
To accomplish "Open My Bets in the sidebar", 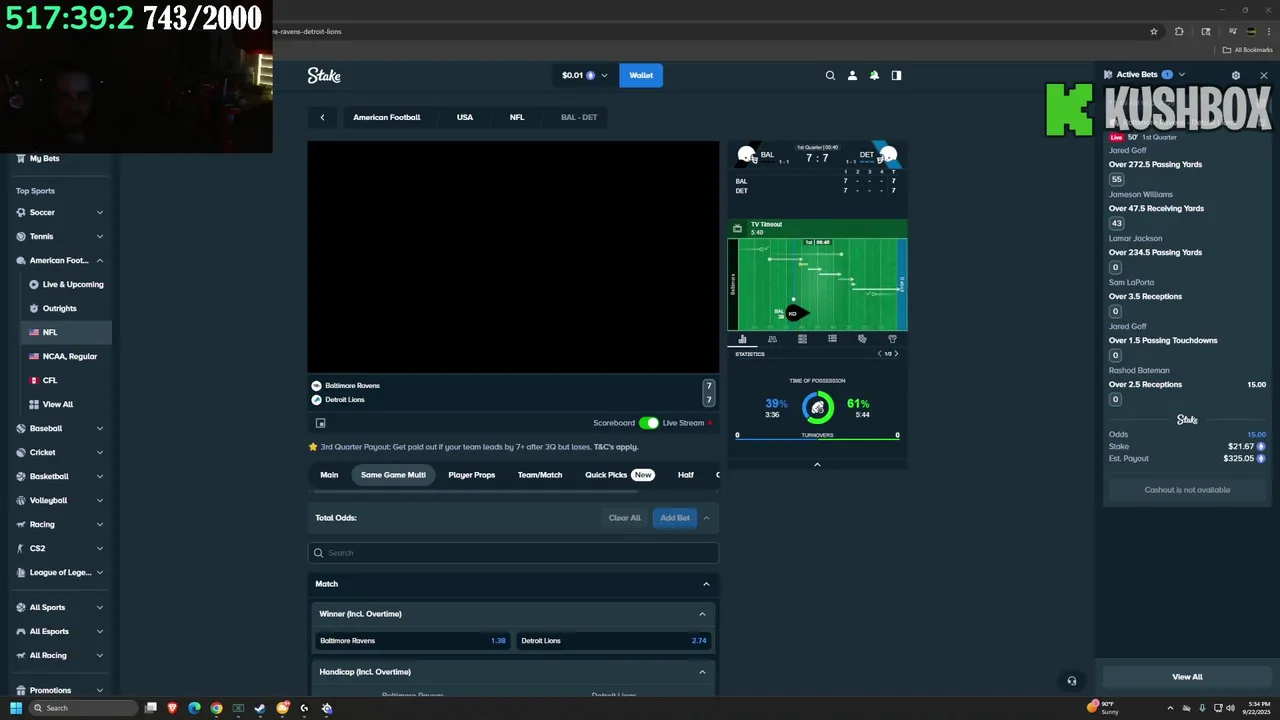I will click(44, 158).
